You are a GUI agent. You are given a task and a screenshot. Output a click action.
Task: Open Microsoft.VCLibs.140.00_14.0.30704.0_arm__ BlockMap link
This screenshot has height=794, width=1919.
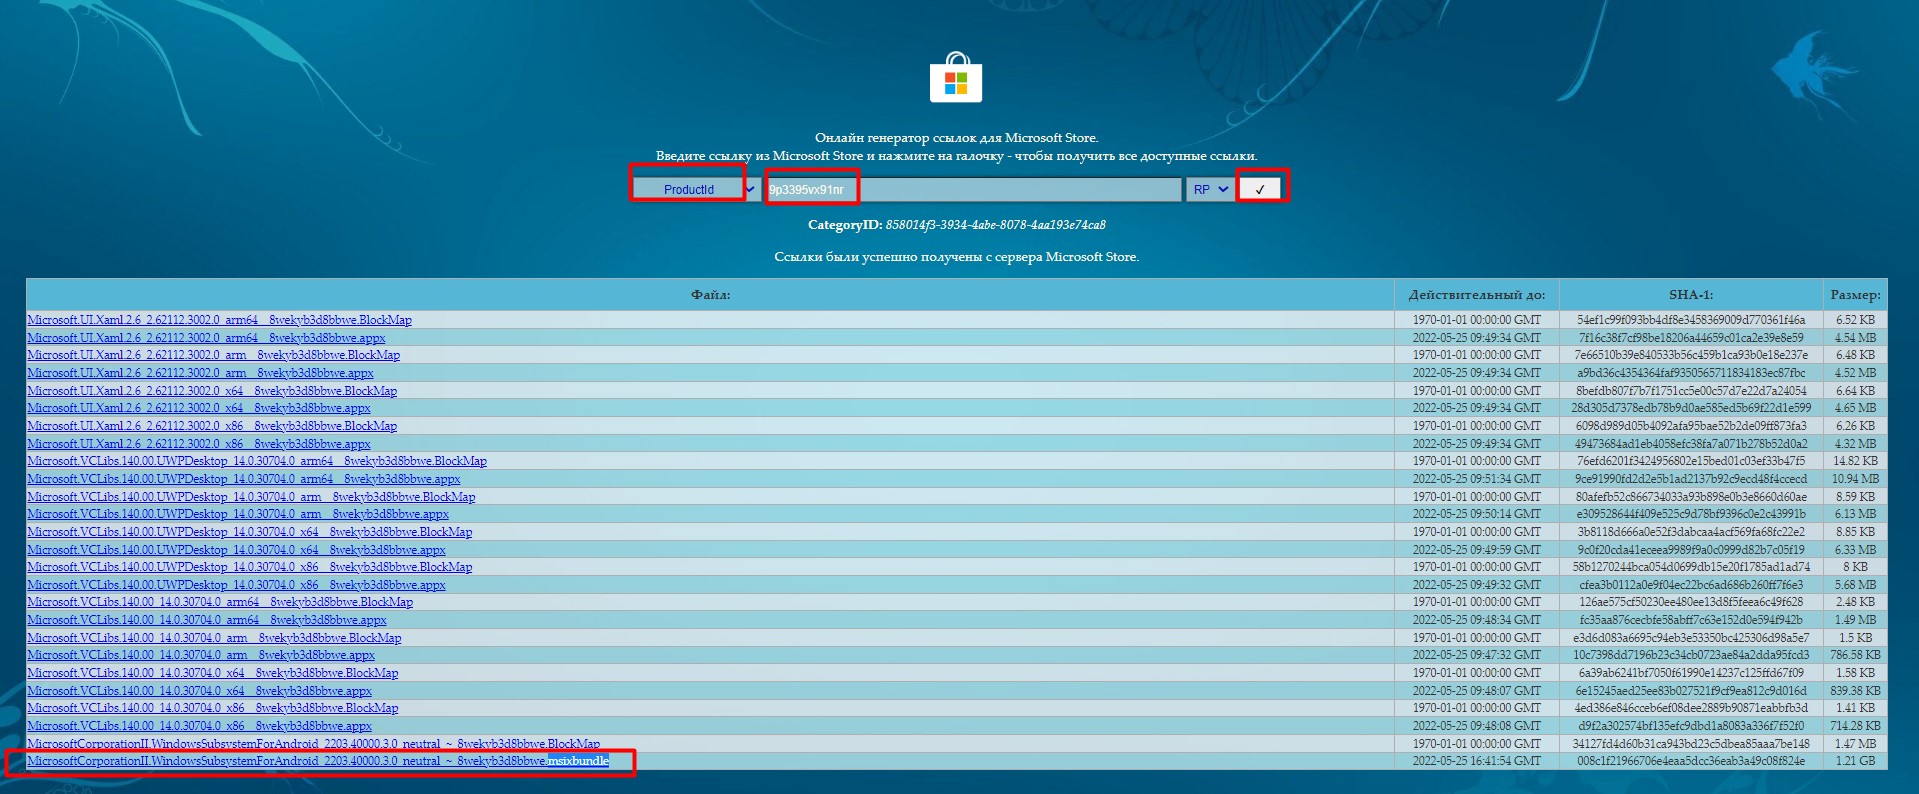tap(214, 638)
